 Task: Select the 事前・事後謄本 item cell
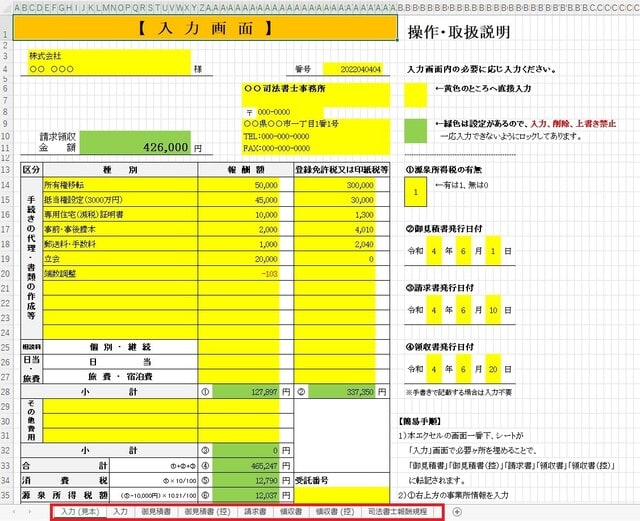pyautogui.click(x=120, y=229)
